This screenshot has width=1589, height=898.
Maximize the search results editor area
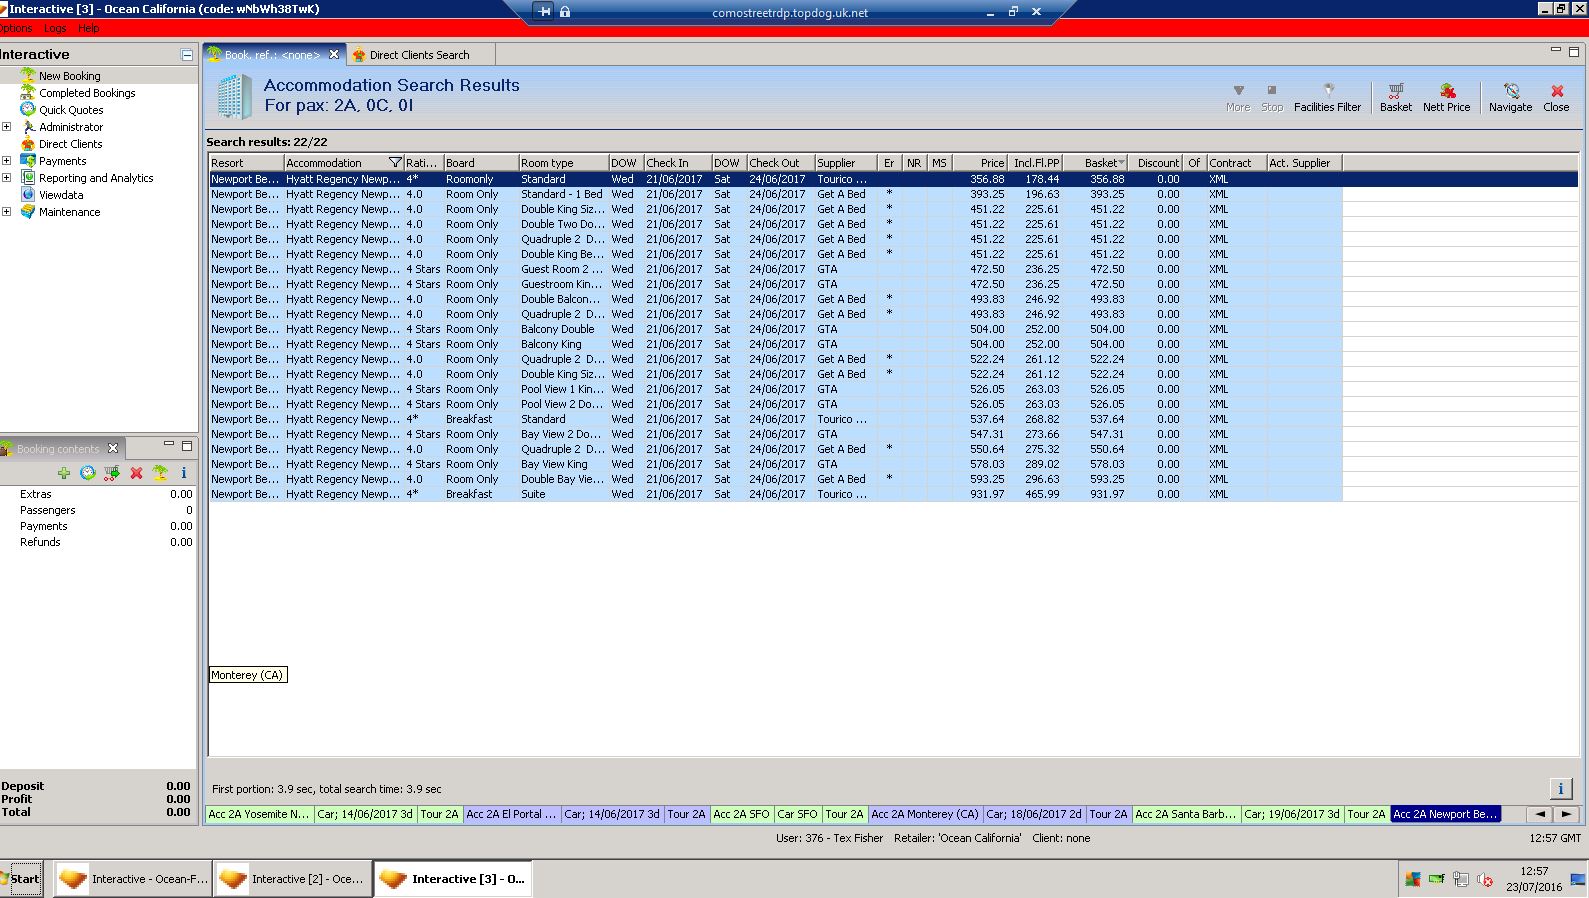pyautogui.click(x=1573, y=52)
